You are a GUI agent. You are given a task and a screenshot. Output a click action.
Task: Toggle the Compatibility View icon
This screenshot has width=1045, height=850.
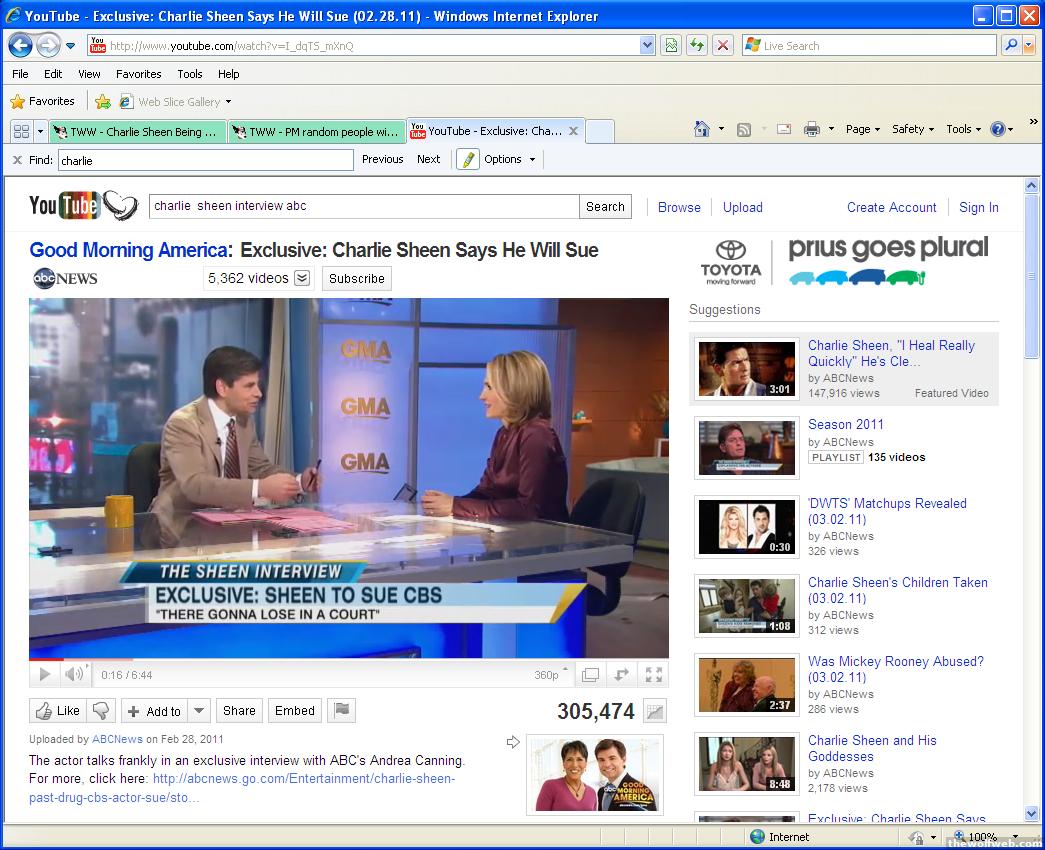[x=671, y=45]
